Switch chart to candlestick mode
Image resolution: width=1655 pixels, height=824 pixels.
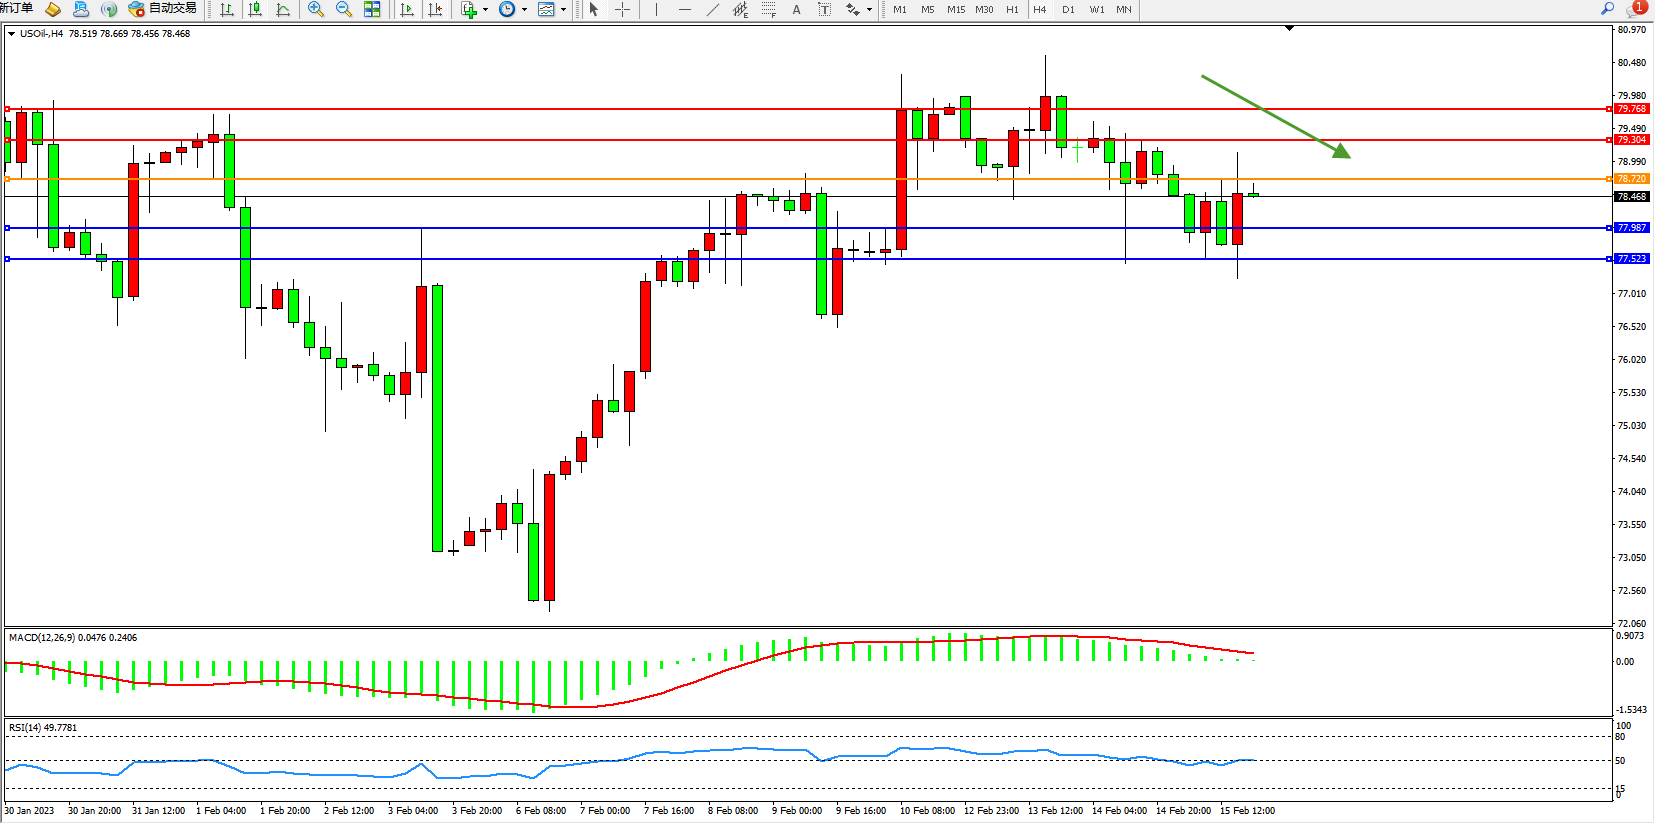(255, 9)
